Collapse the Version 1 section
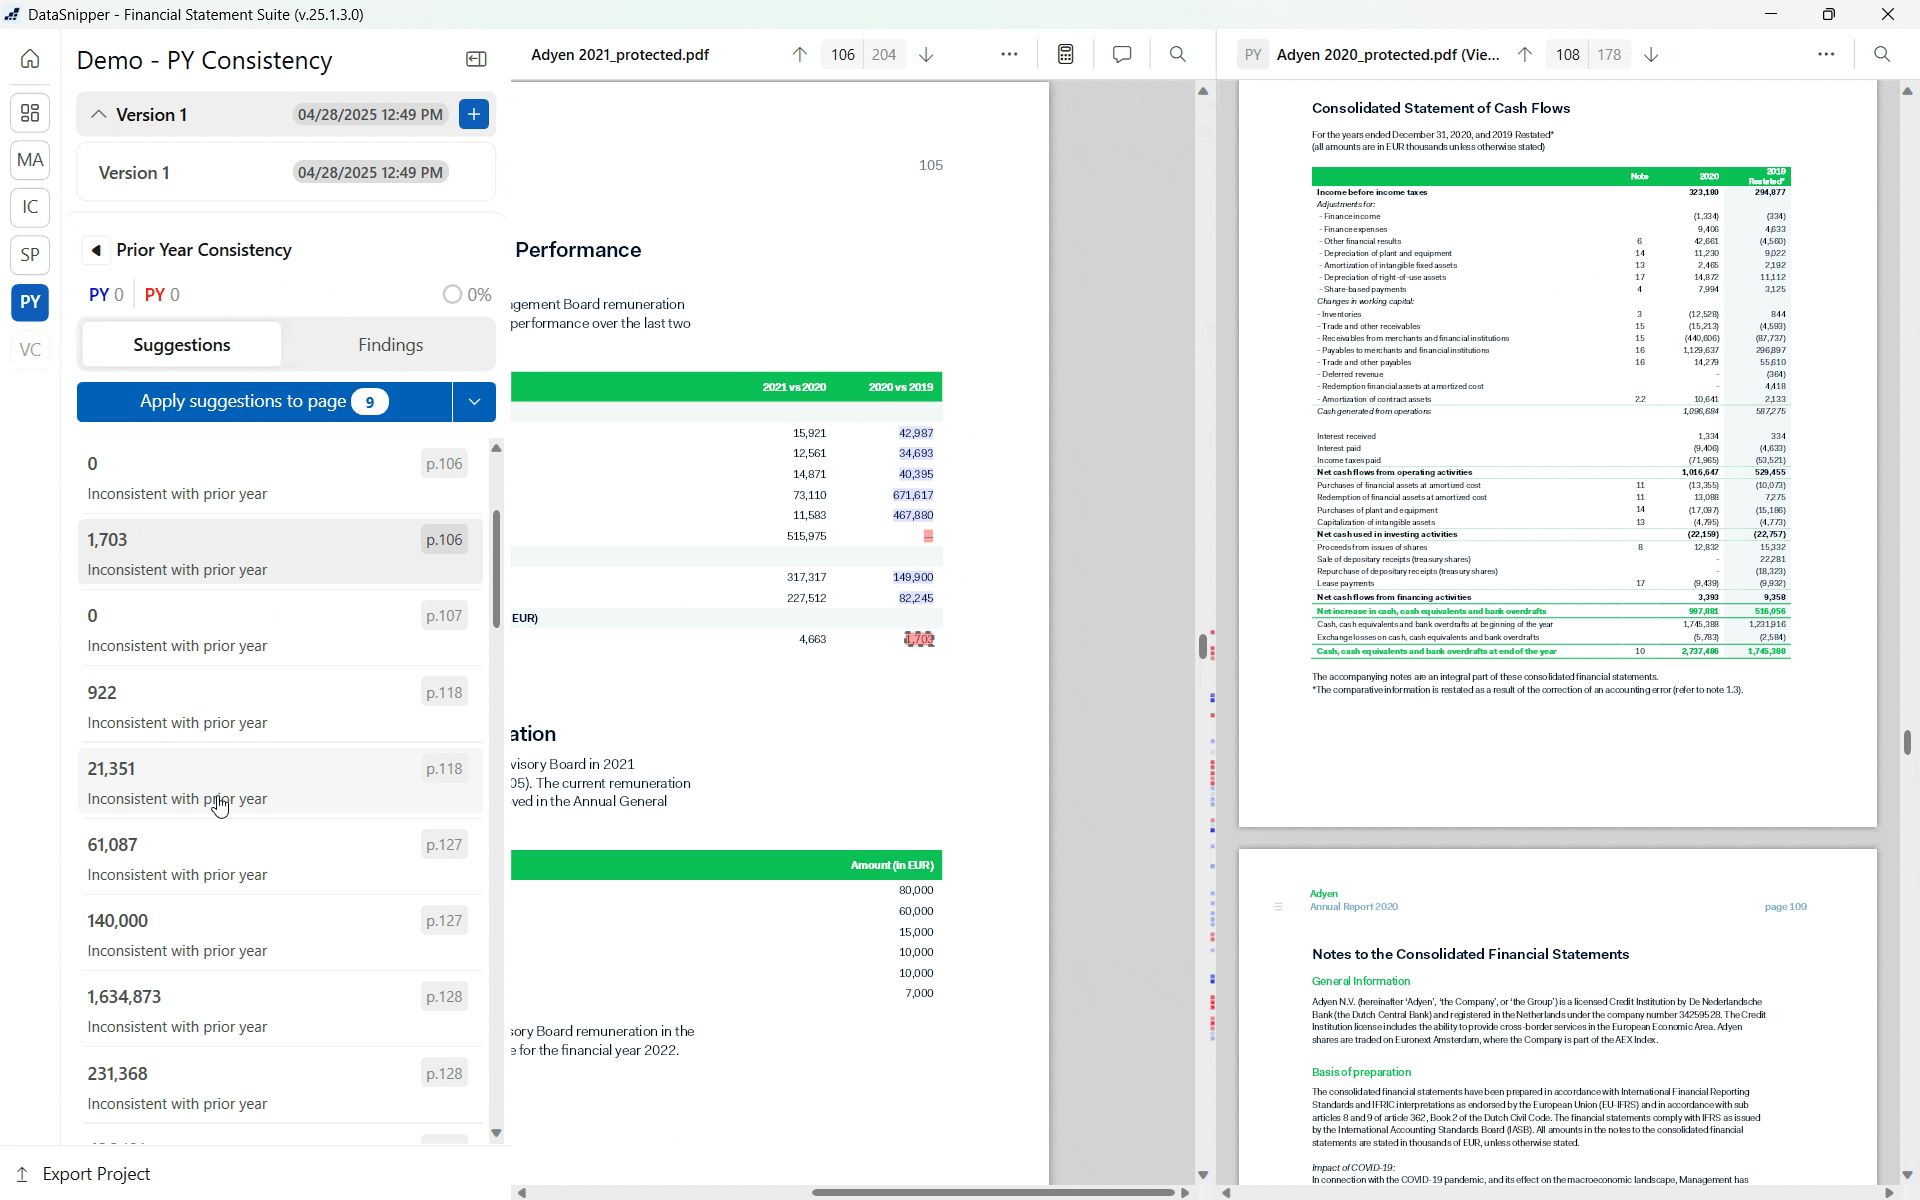1920x1200 pixels. [98, 114]
